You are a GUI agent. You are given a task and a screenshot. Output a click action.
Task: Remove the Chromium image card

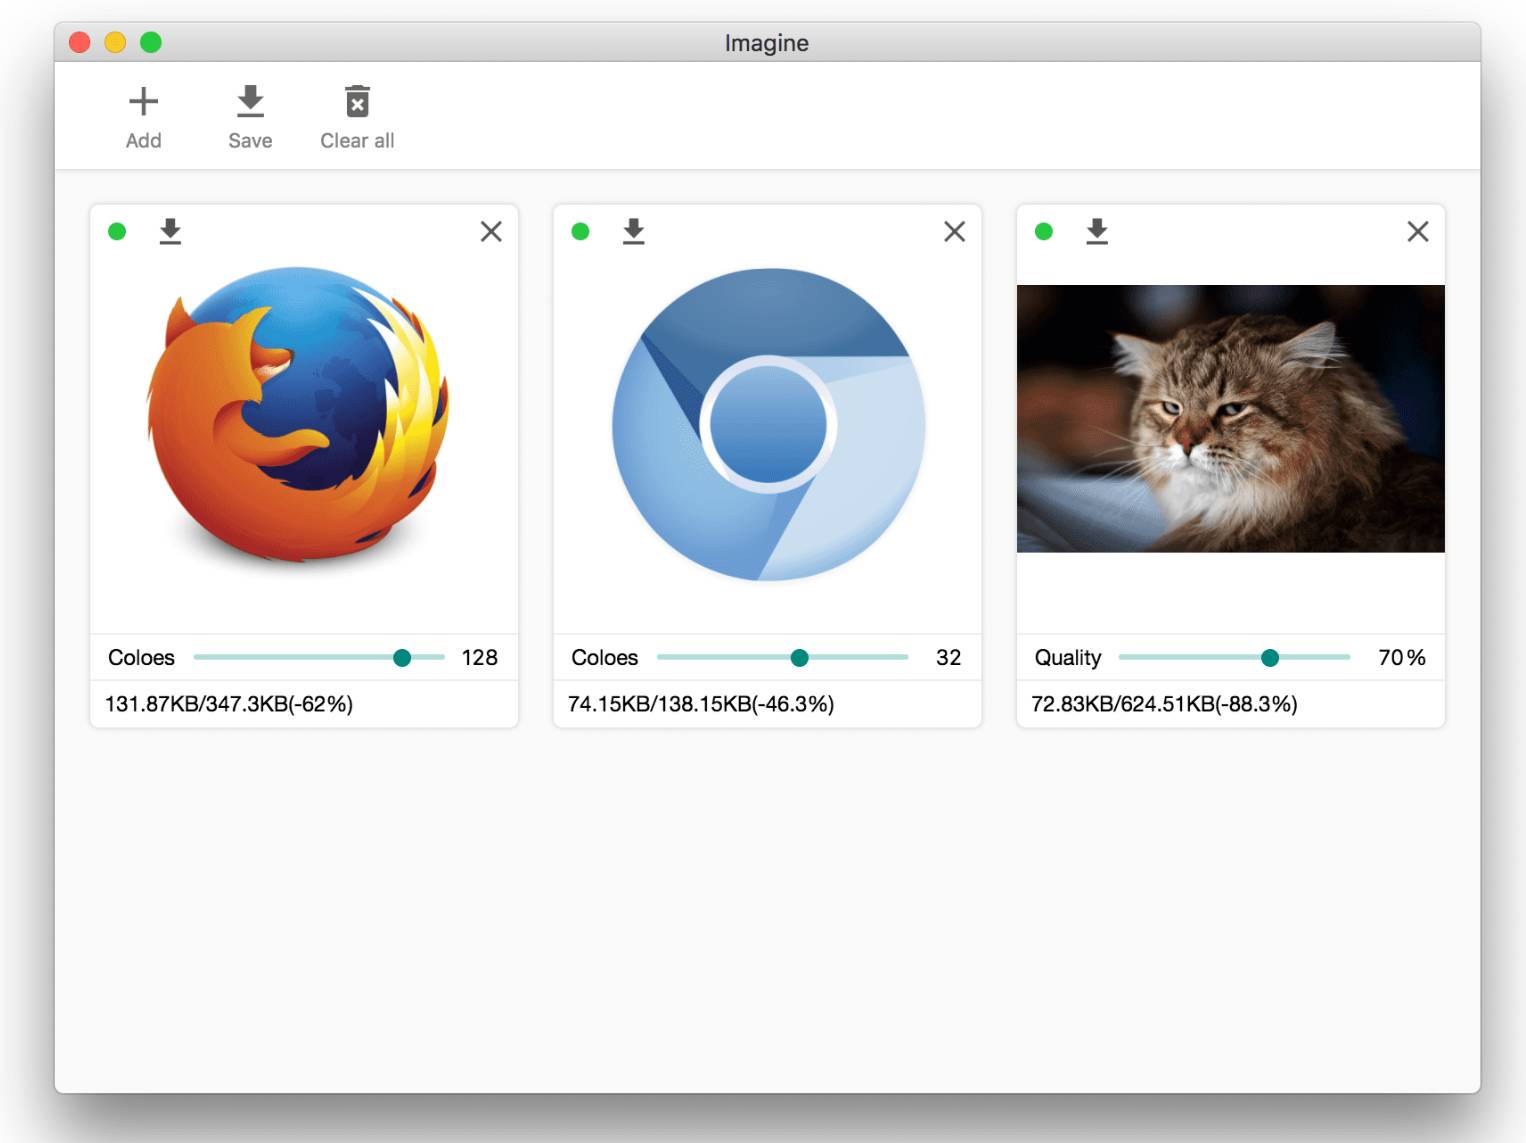click(x=955, y=232)
